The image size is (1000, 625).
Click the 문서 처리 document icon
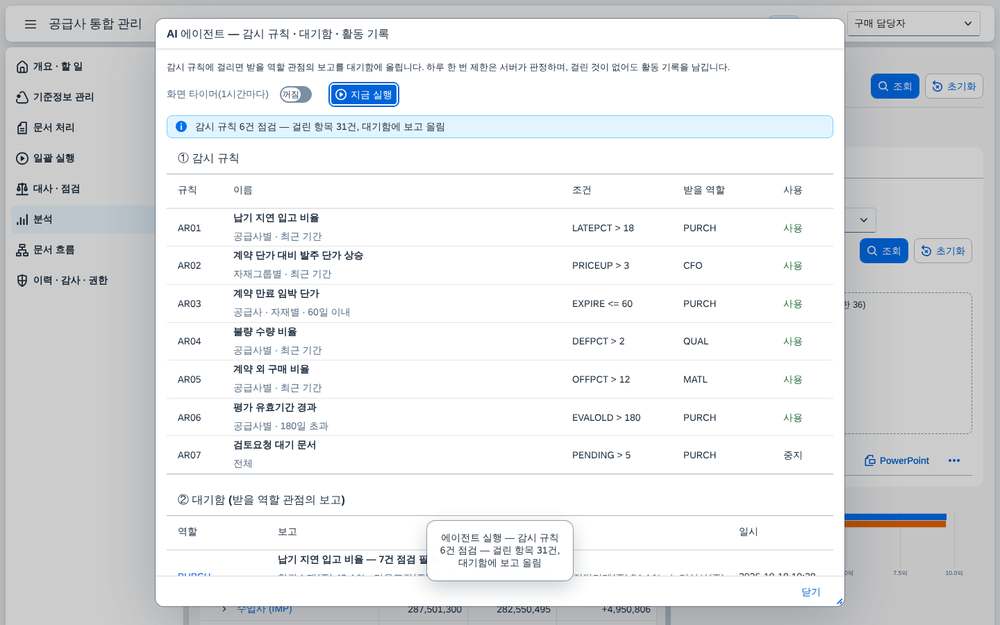click(22, 128)
